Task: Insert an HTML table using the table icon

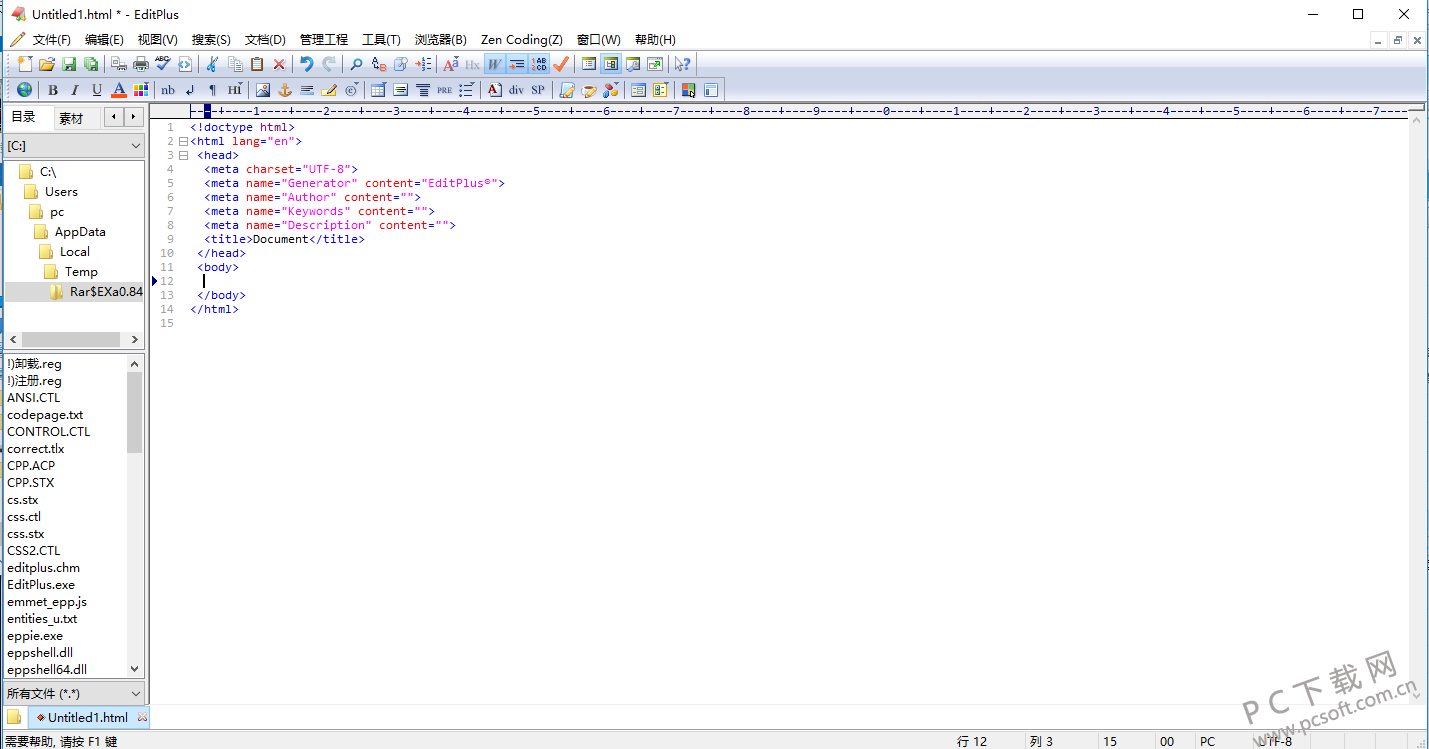Action: [x=378, y=90]
